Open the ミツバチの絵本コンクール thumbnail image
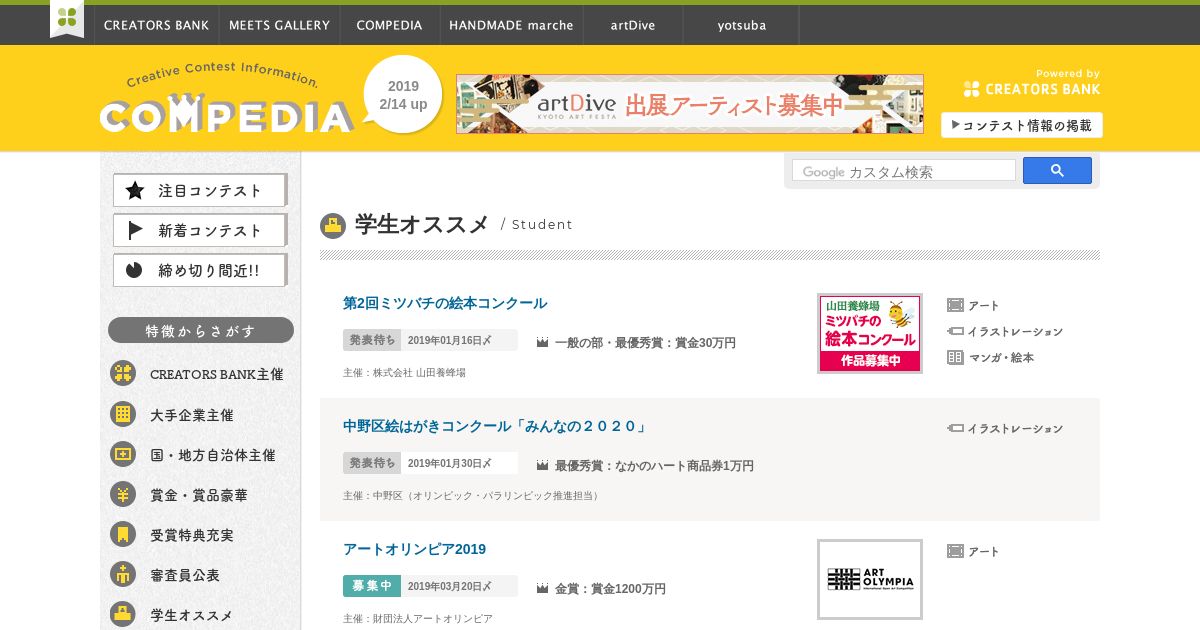 tap(870, 333)
